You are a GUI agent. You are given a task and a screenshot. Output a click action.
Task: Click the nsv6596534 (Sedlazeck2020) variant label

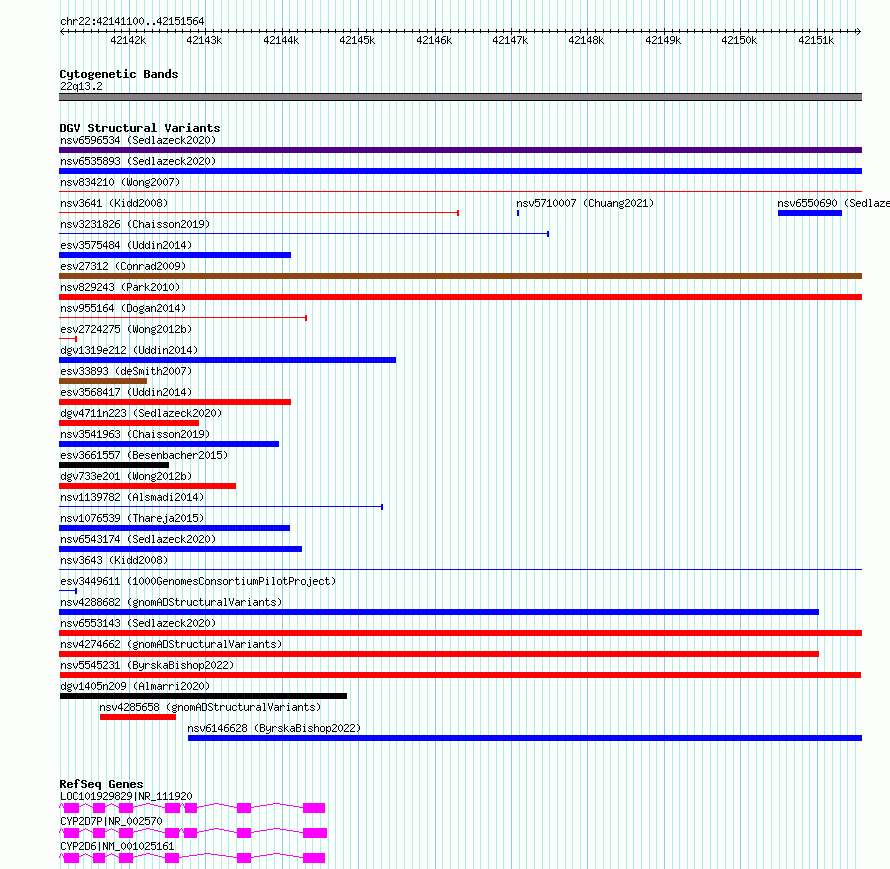pyautogui.click(x=138, y=140)
